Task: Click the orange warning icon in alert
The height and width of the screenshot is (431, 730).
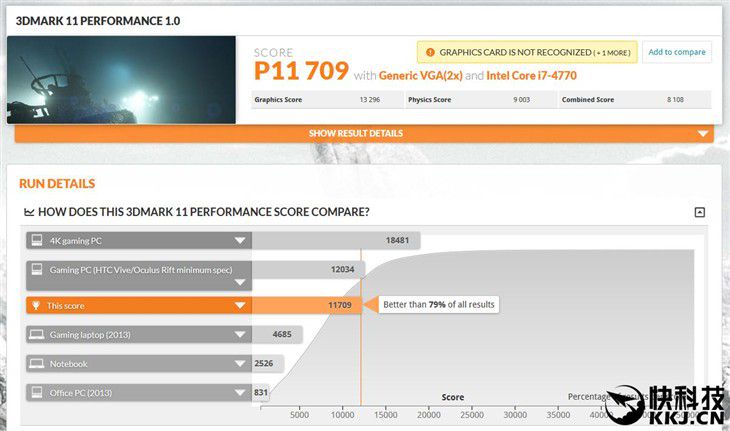Action: click(x=430, y=52)
